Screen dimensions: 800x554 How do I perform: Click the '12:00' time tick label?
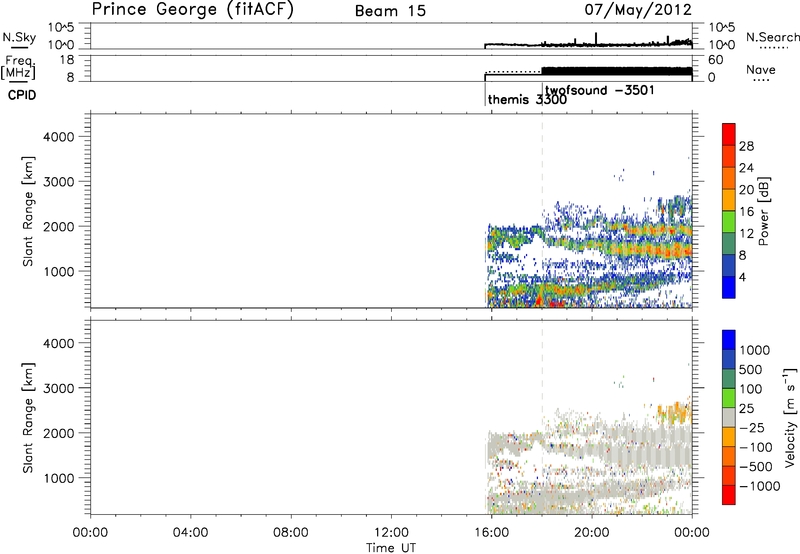click(391, 533)
